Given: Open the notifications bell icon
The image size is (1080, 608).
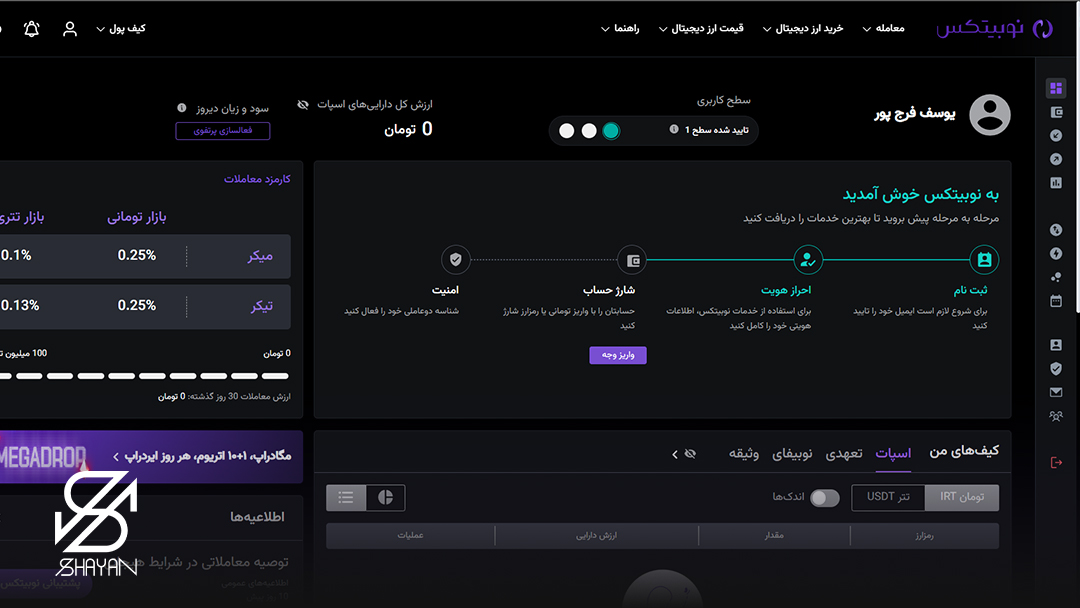Looking at the screenshot, I should tap(31, 29).
